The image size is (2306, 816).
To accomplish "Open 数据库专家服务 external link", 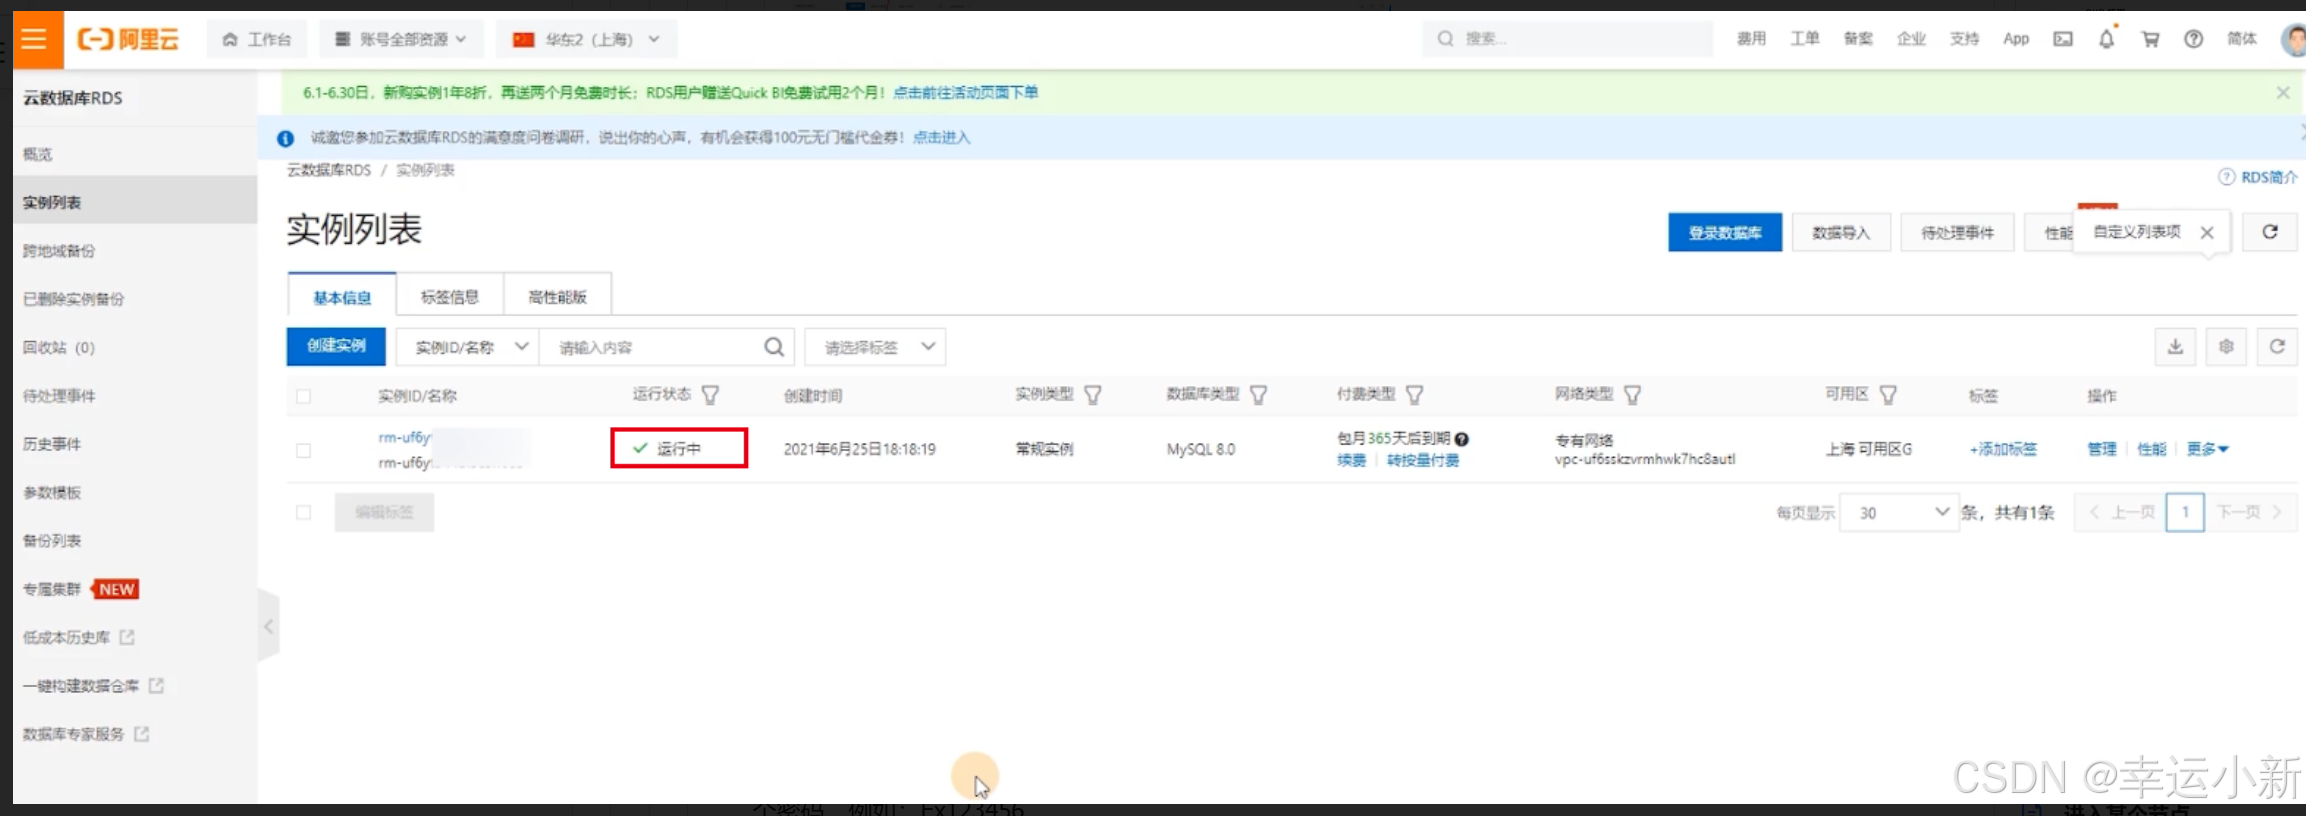I will pos(85,733).
